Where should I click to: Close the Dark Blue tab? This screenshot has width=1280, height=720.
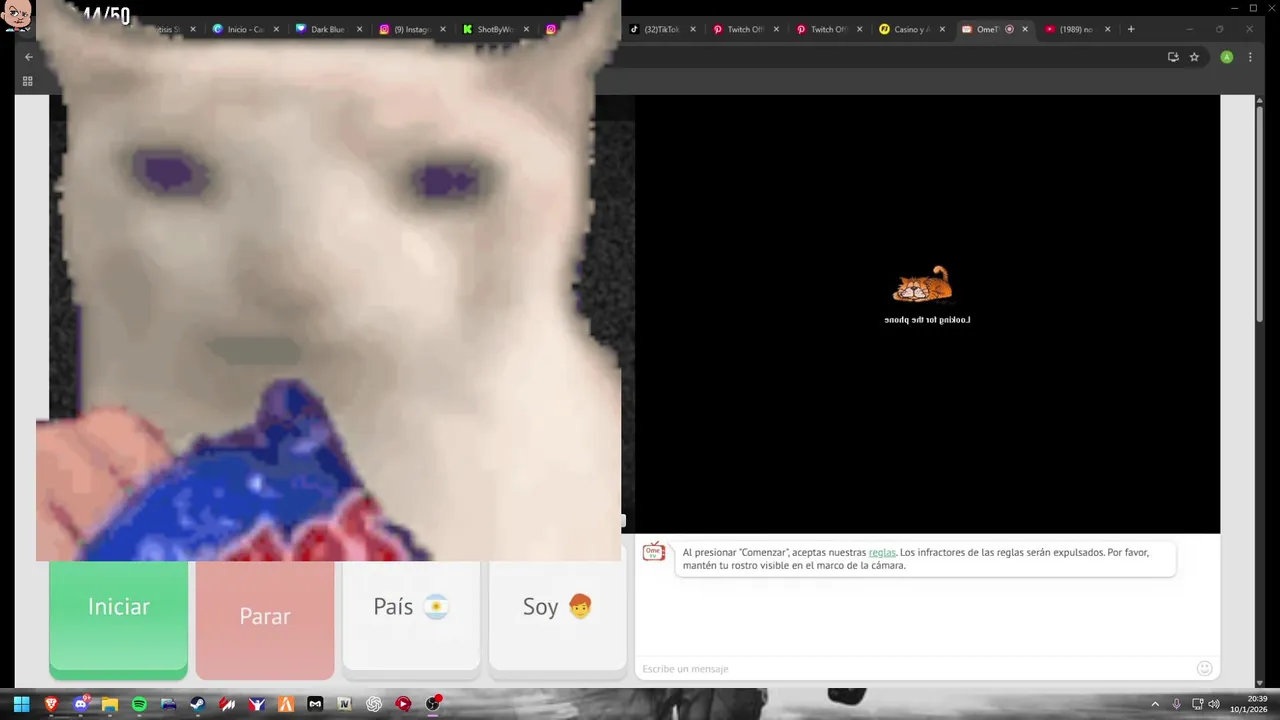[x=360, y=29]
